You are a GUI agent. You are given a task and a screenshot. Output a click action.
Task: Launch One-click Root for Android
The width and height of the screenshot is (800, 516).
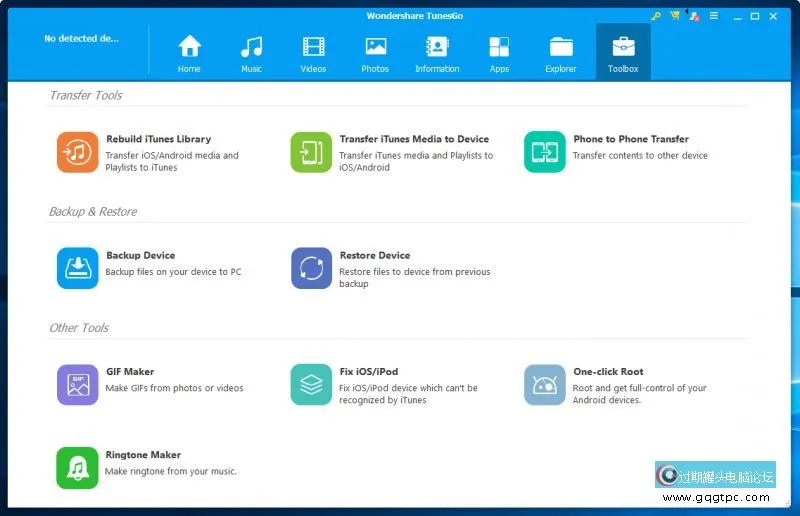[544, 384]
